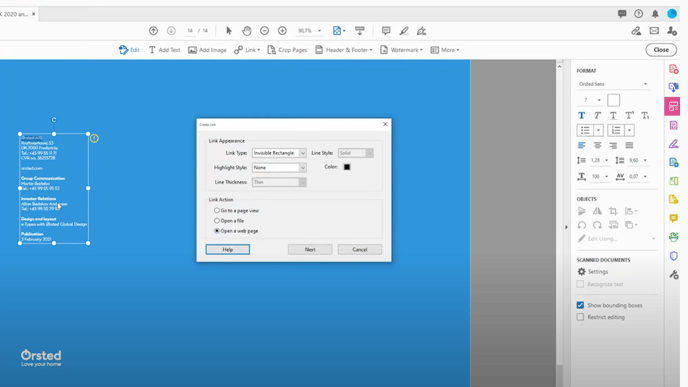688x387 pixels.
Task: Select Edit in the edit toolbar
Action: (129, 50)
